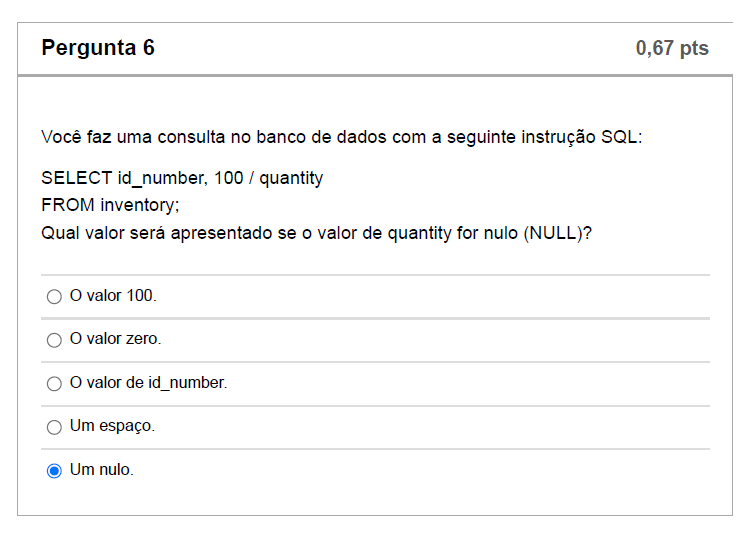Screen dimensions: 748x534
Task: Select the "O valor 100." radio button
Action: 54,296
